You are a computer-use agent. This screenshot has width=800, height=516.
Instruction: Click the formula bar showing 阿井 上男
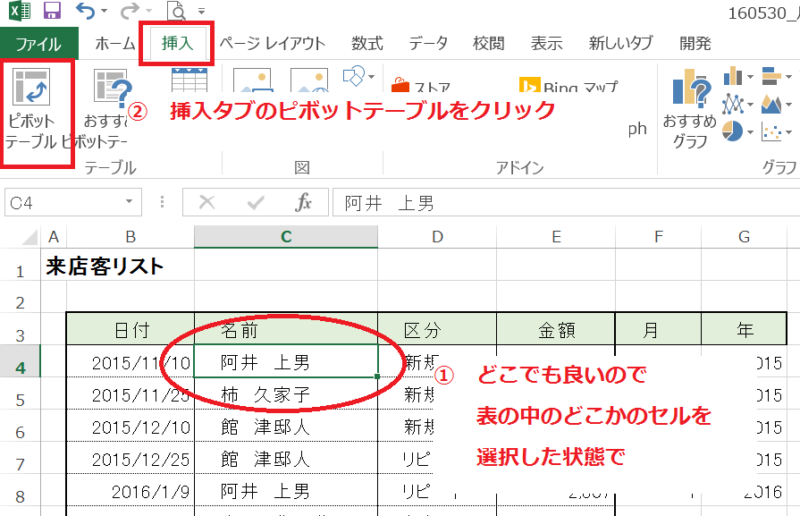click(566, 203)
